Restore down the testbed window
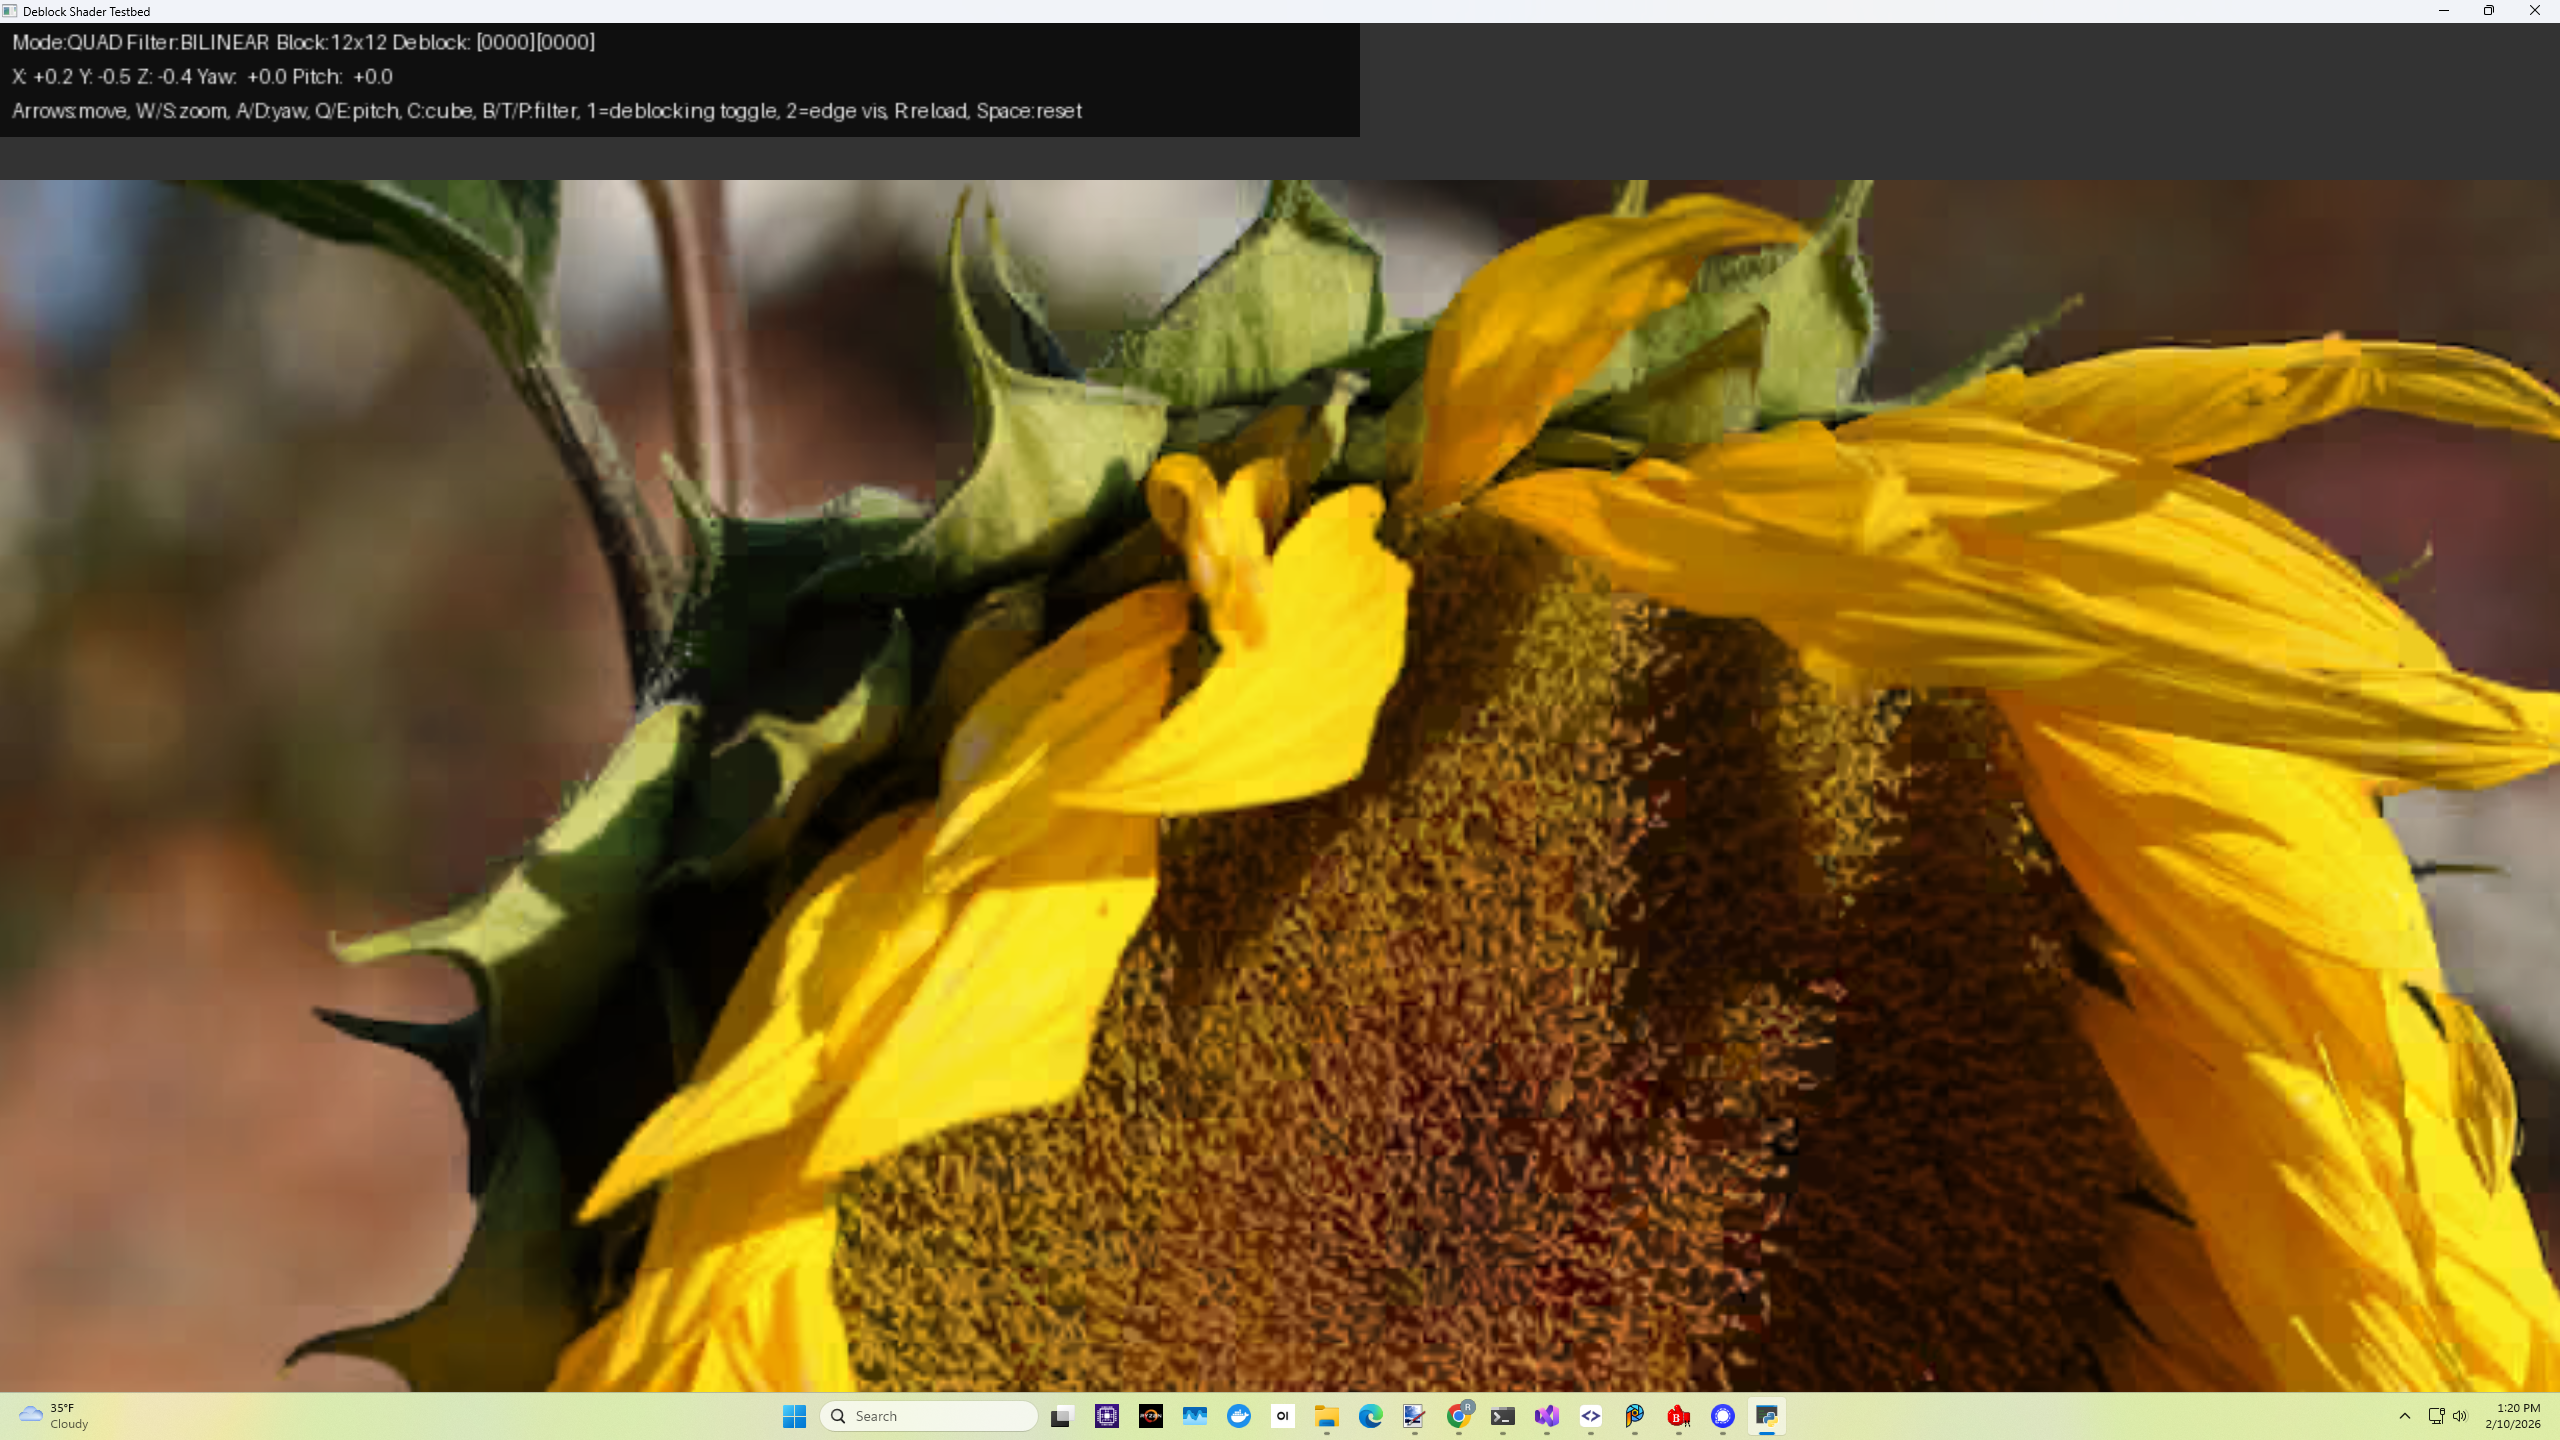Viewport: 2560px width, 1440px height. pyautogui.click(x=2489, y=11)
